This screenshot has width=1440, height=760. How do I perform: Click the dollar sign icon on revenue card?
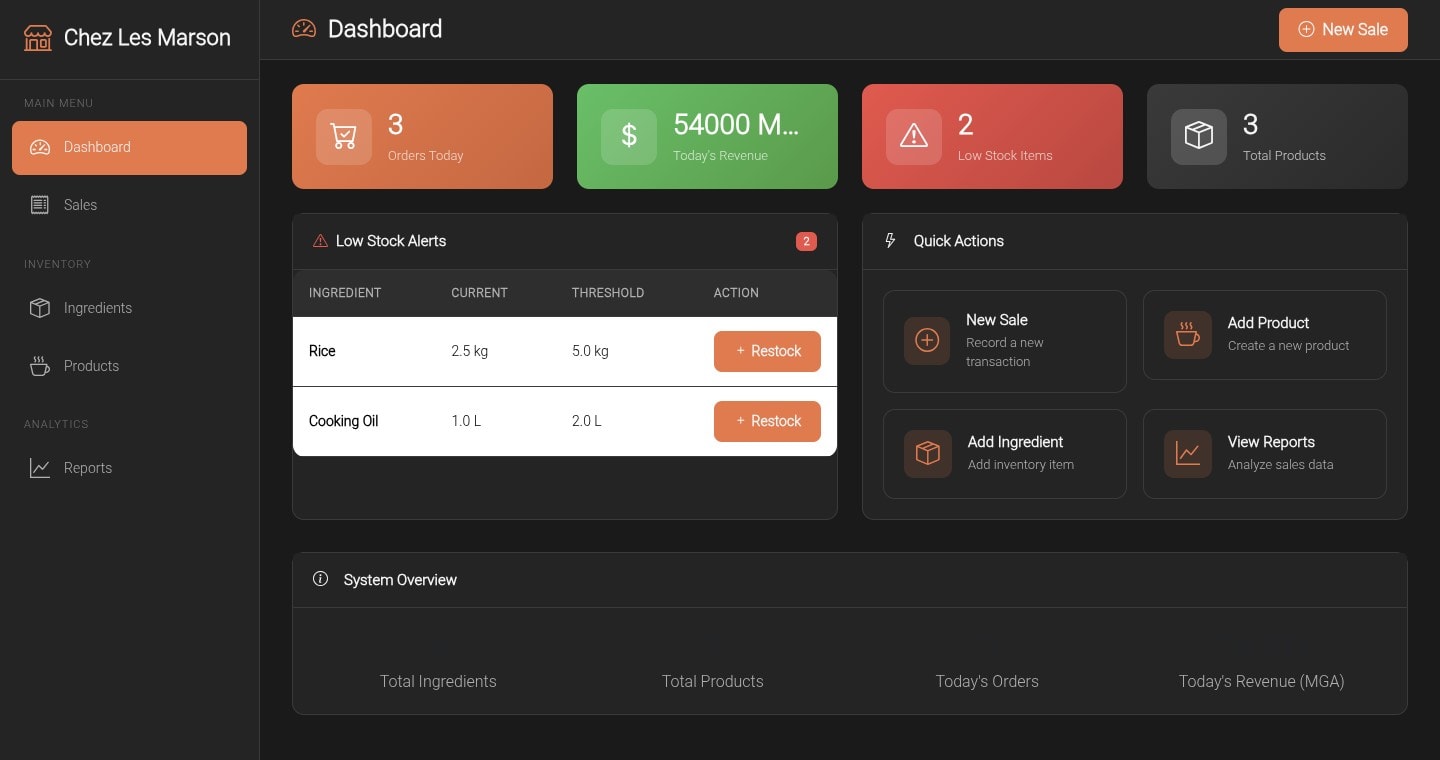[x=629, y=137]
